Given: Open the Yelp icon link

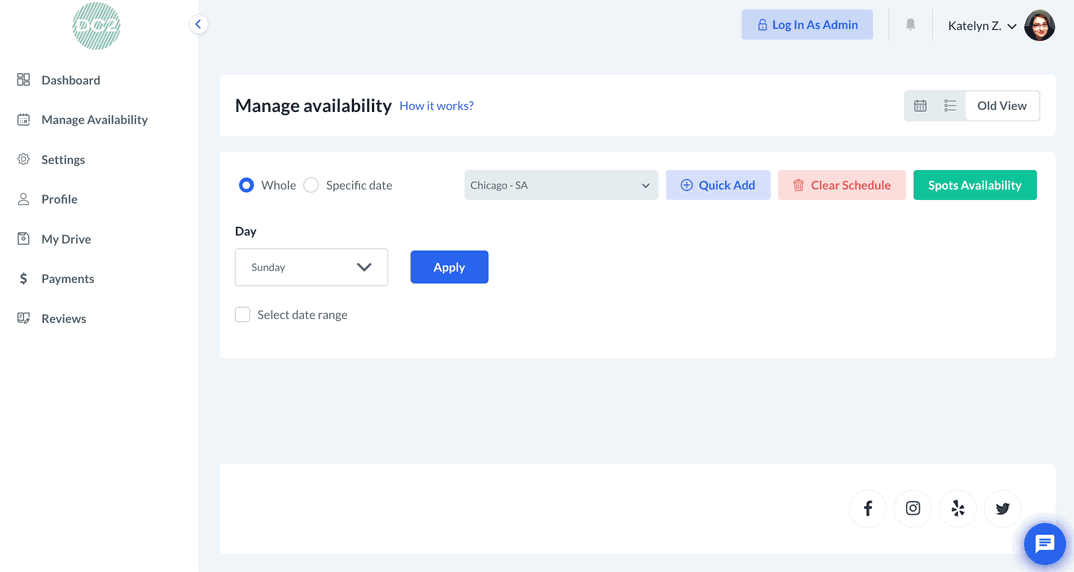Looking at the screenshot, I should click(x=958, y=509).
